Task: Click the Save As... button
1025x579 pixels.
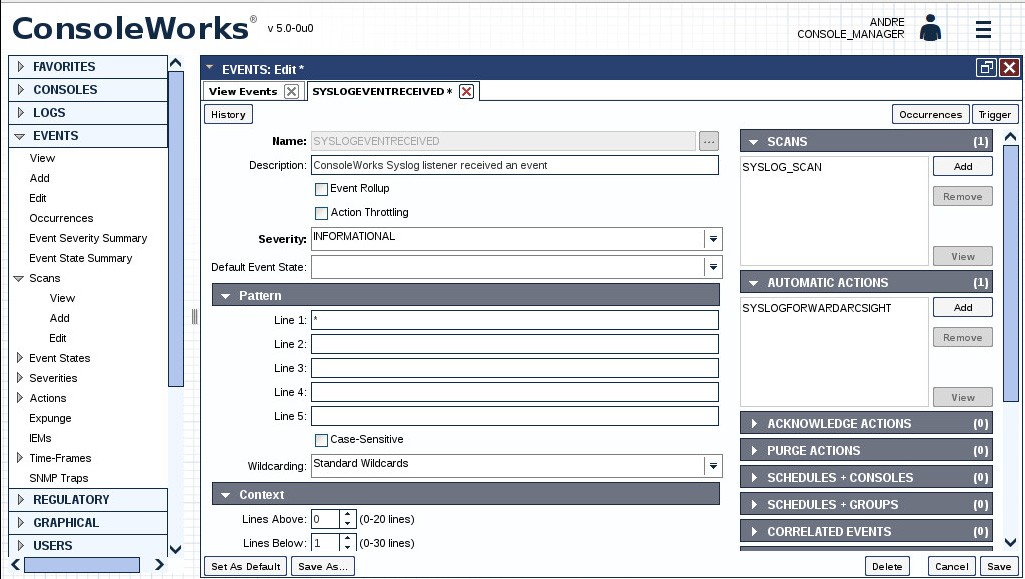Action: (323, 567)
